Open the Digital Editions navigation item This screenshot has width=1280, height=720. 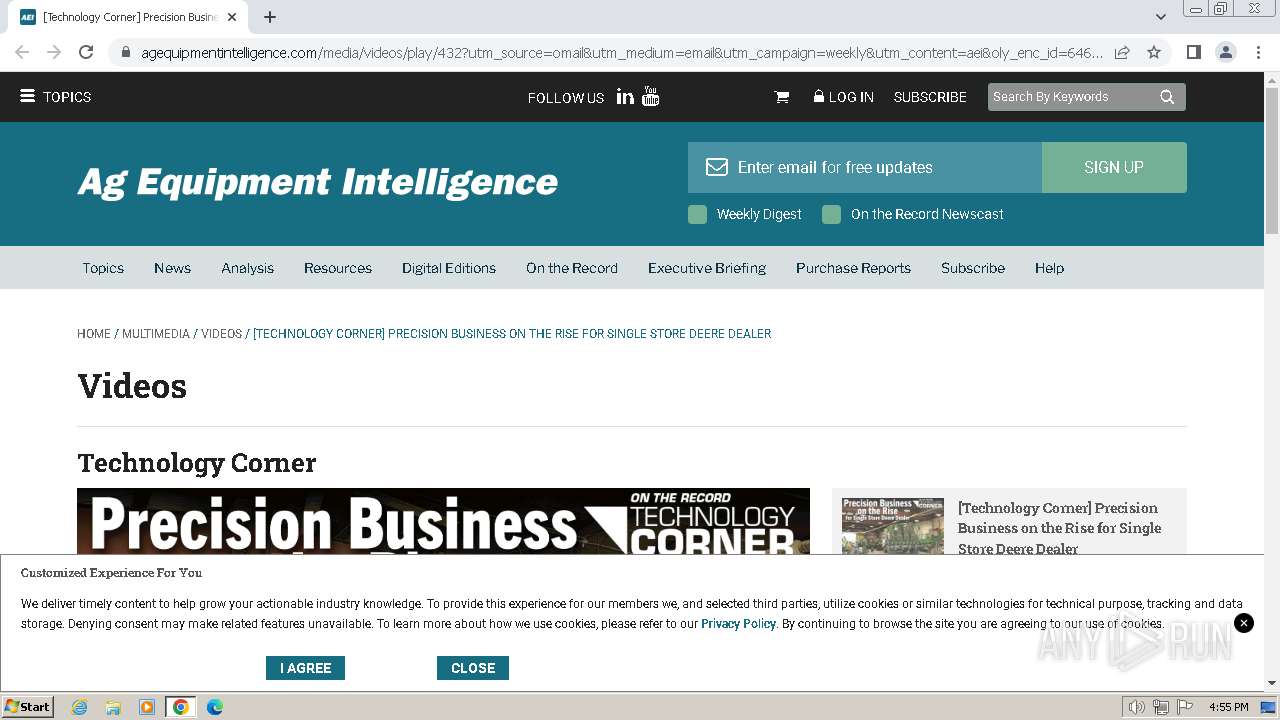pos(449,268)
